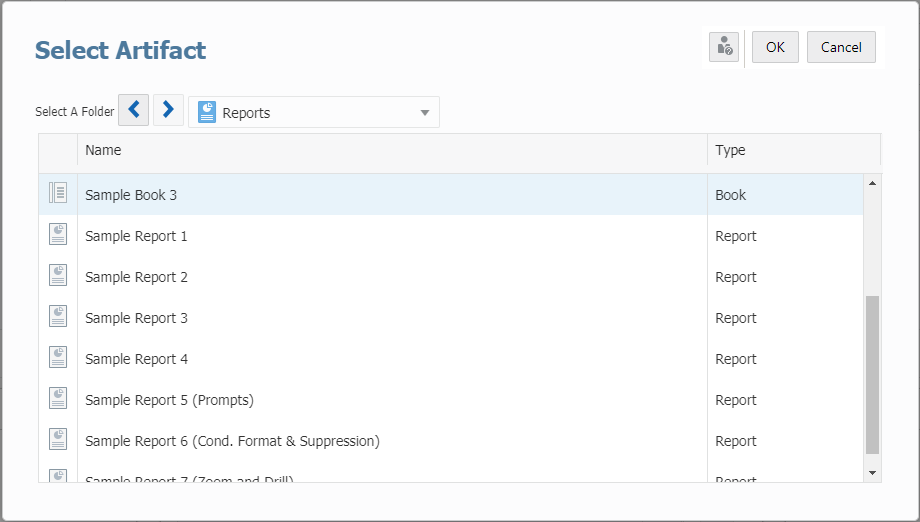Click the vertical scrollbar thumb
Viewport: 920px width, 522px height.
pyautogui.click(x=872, y=375)
